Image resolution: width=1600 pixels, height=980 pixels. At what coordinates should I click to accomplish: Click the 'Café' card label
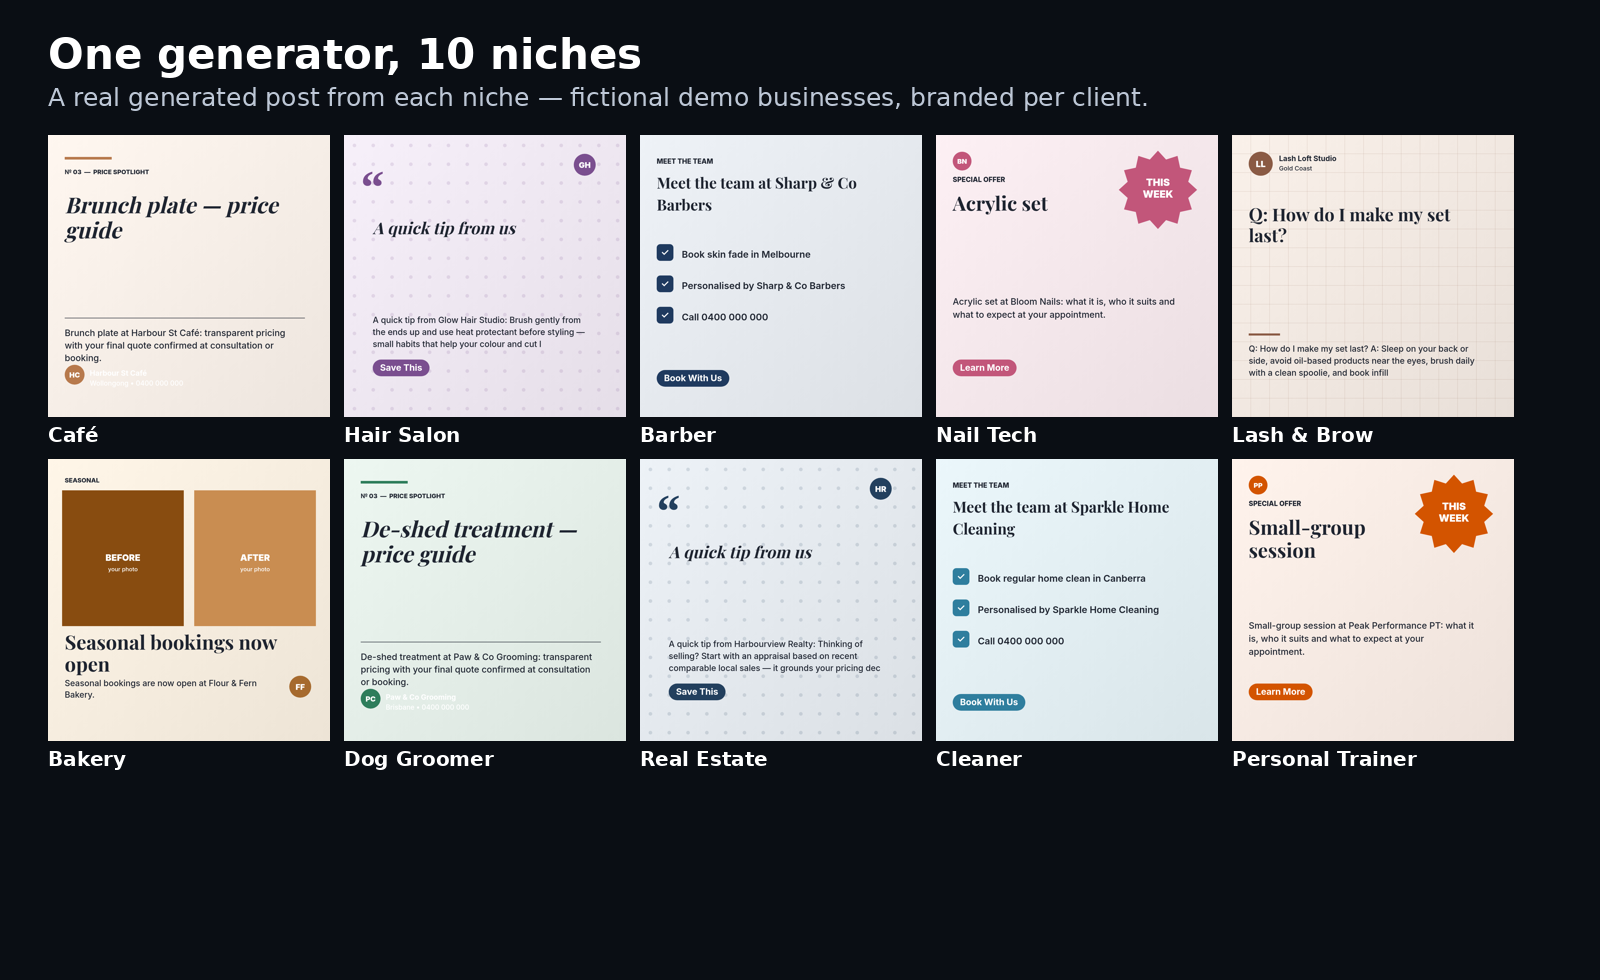coord(73,435)
